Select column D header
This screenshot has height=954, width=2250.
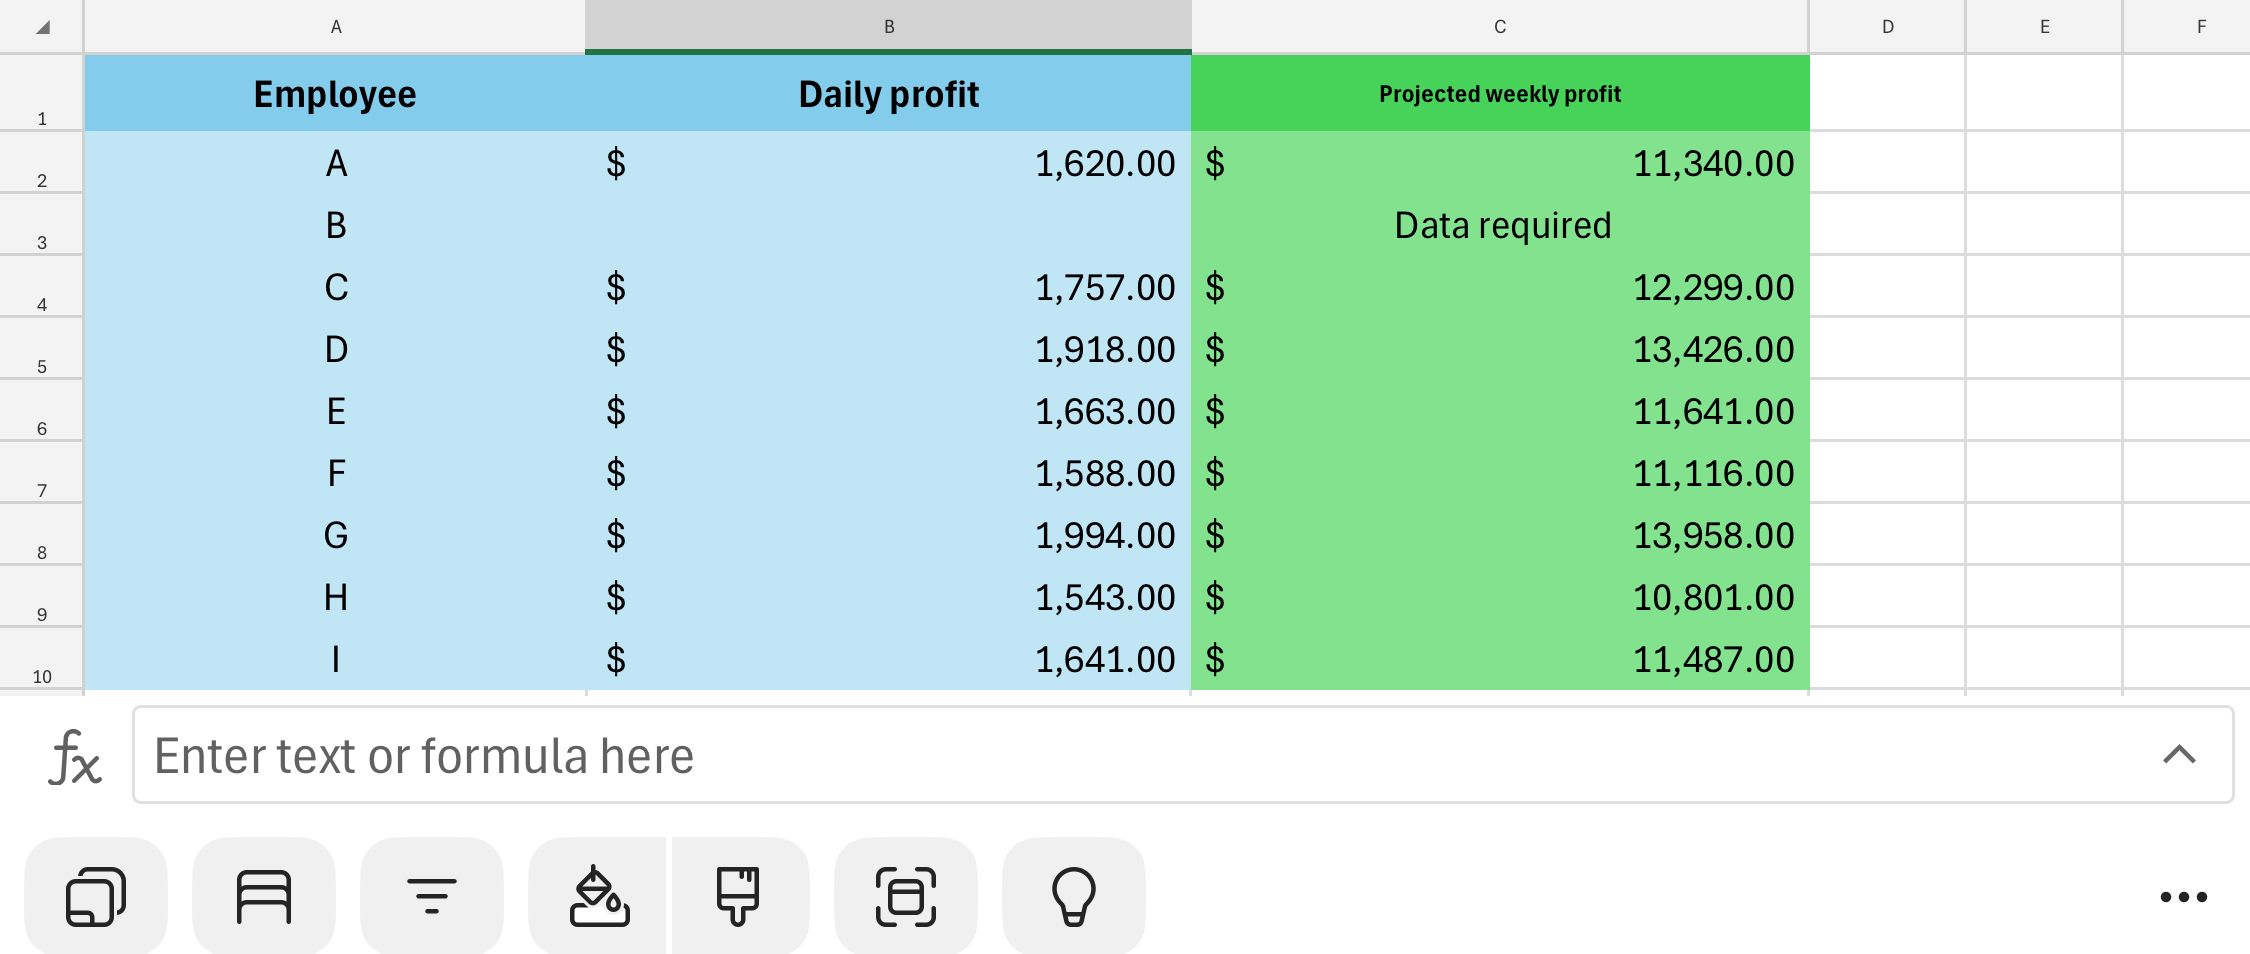(x=1888, y=27)
